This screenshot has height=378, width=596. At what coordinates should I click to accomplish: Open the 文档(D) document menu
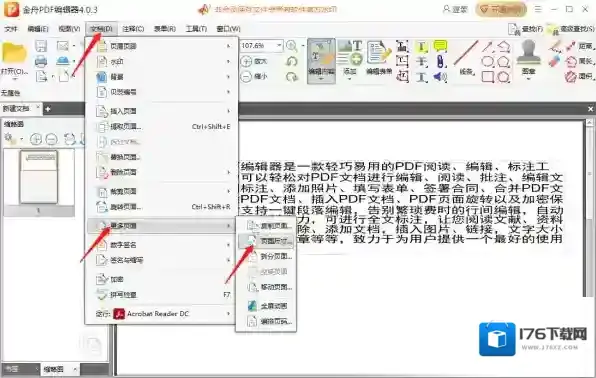tap(101, 29)
